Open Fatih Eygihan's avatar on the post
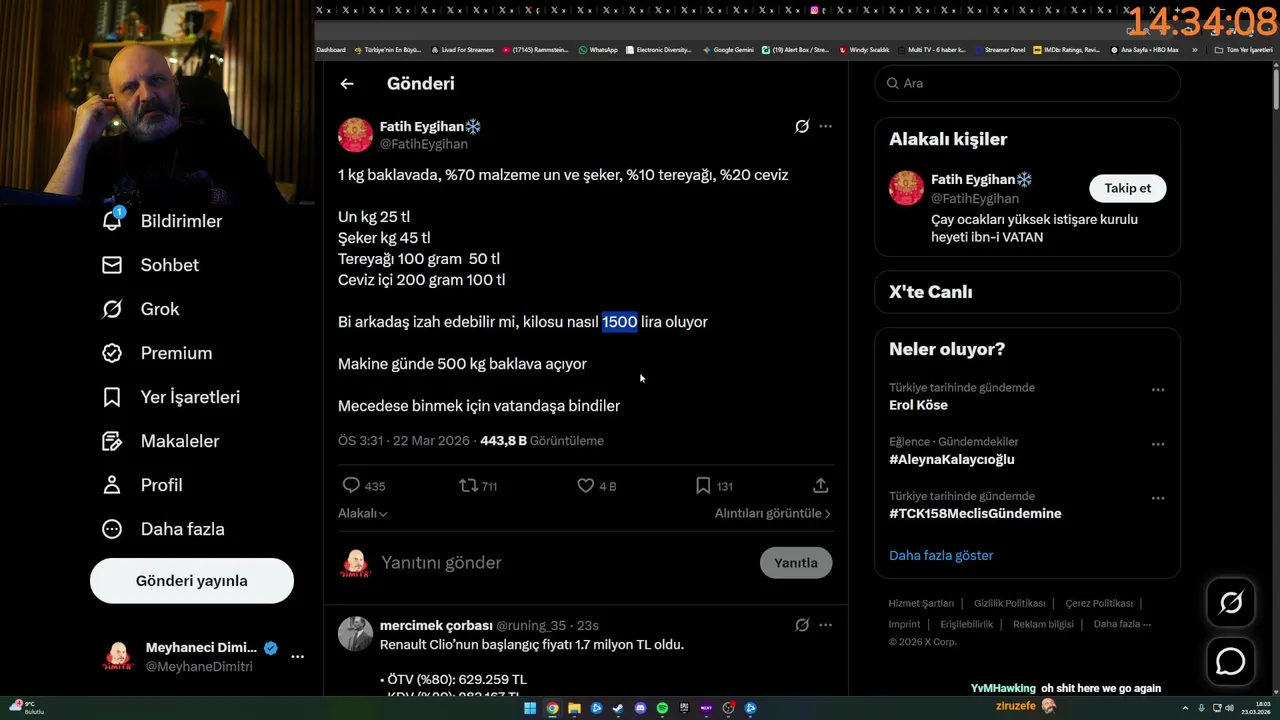This screenshot has width=1280, height=720. click(x=355, y=135)
